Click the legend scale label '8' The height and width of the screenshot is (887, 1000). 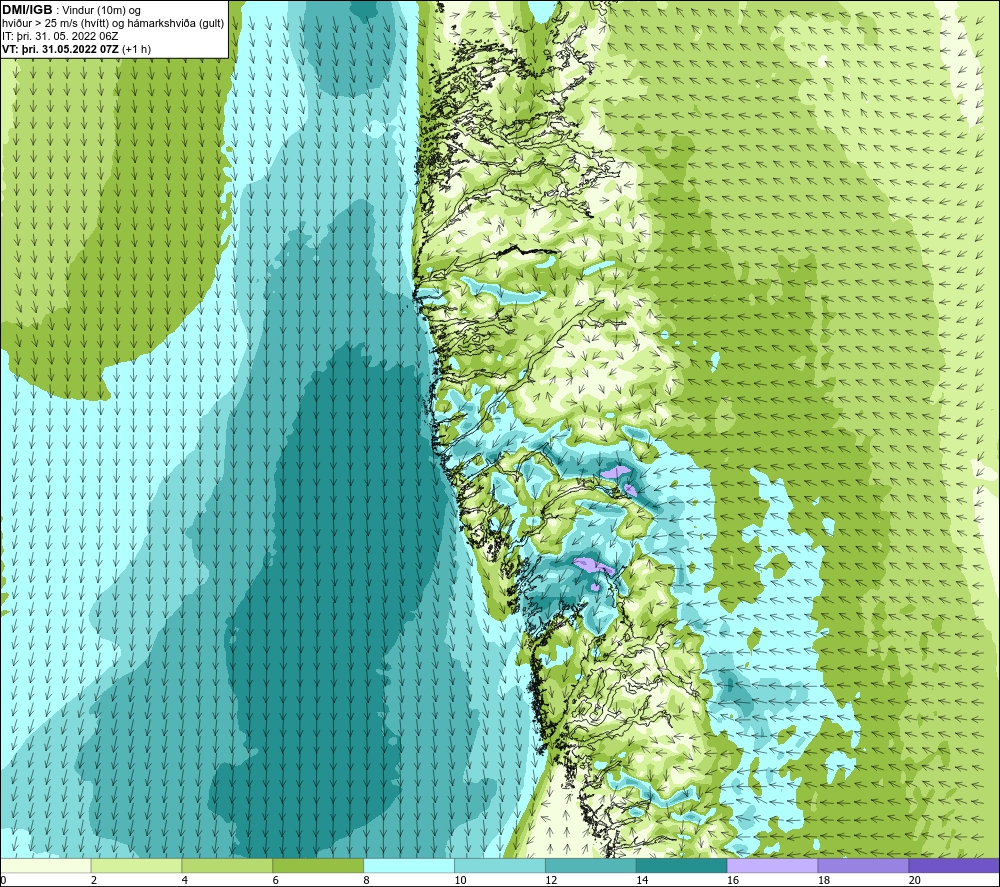pyautogui.click(x=366, y=880)
